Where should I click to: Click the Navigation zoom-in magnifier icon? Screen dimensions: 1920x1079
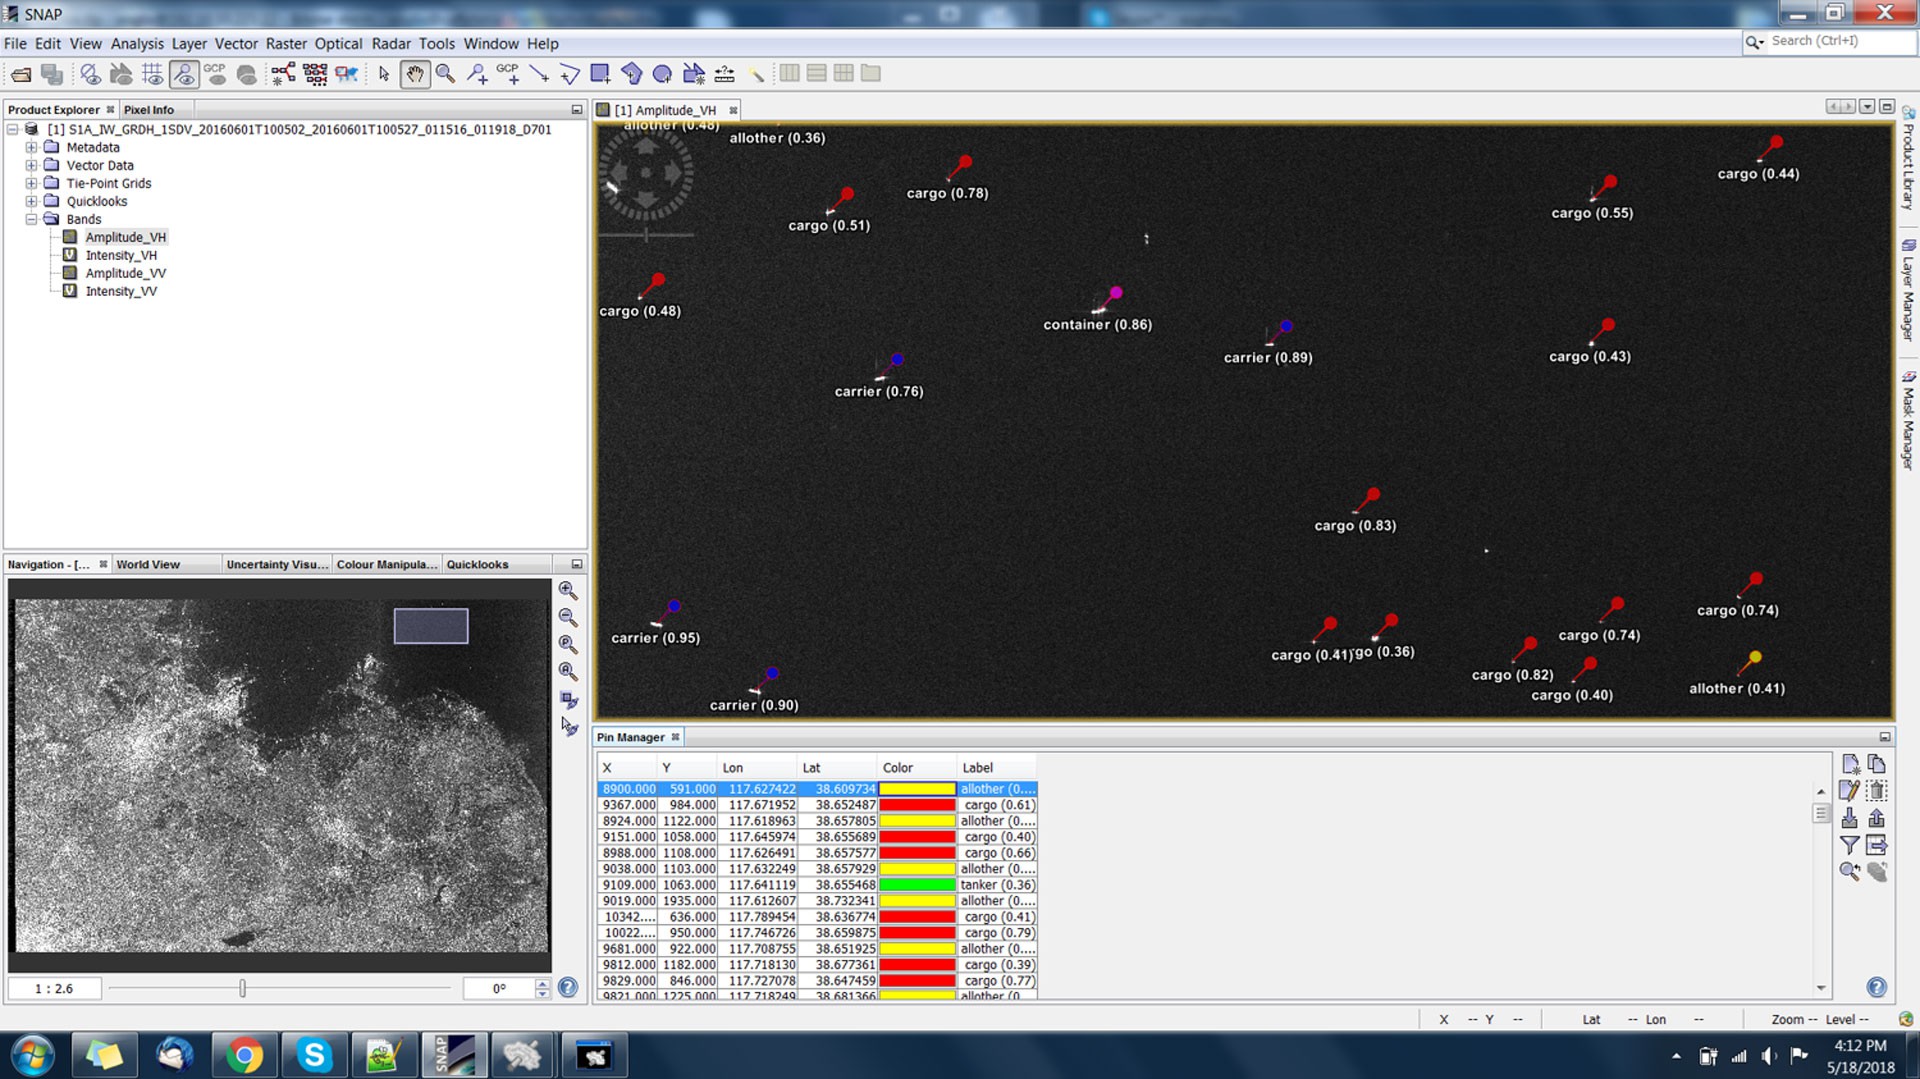tap(568, 590)
